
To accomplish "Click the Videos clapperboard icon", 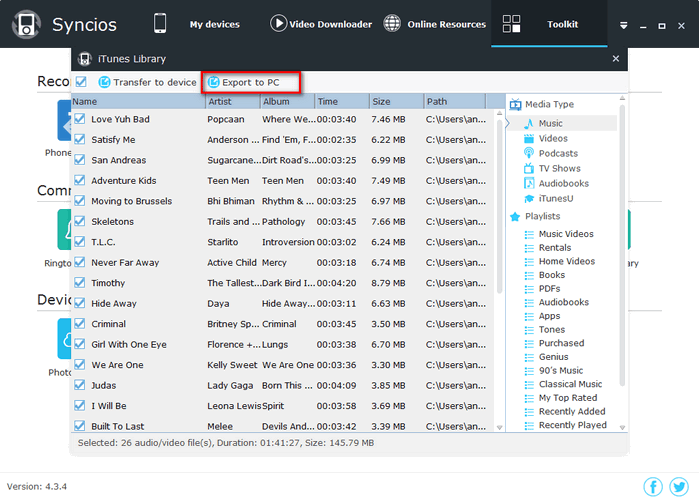I will point(529,139).
